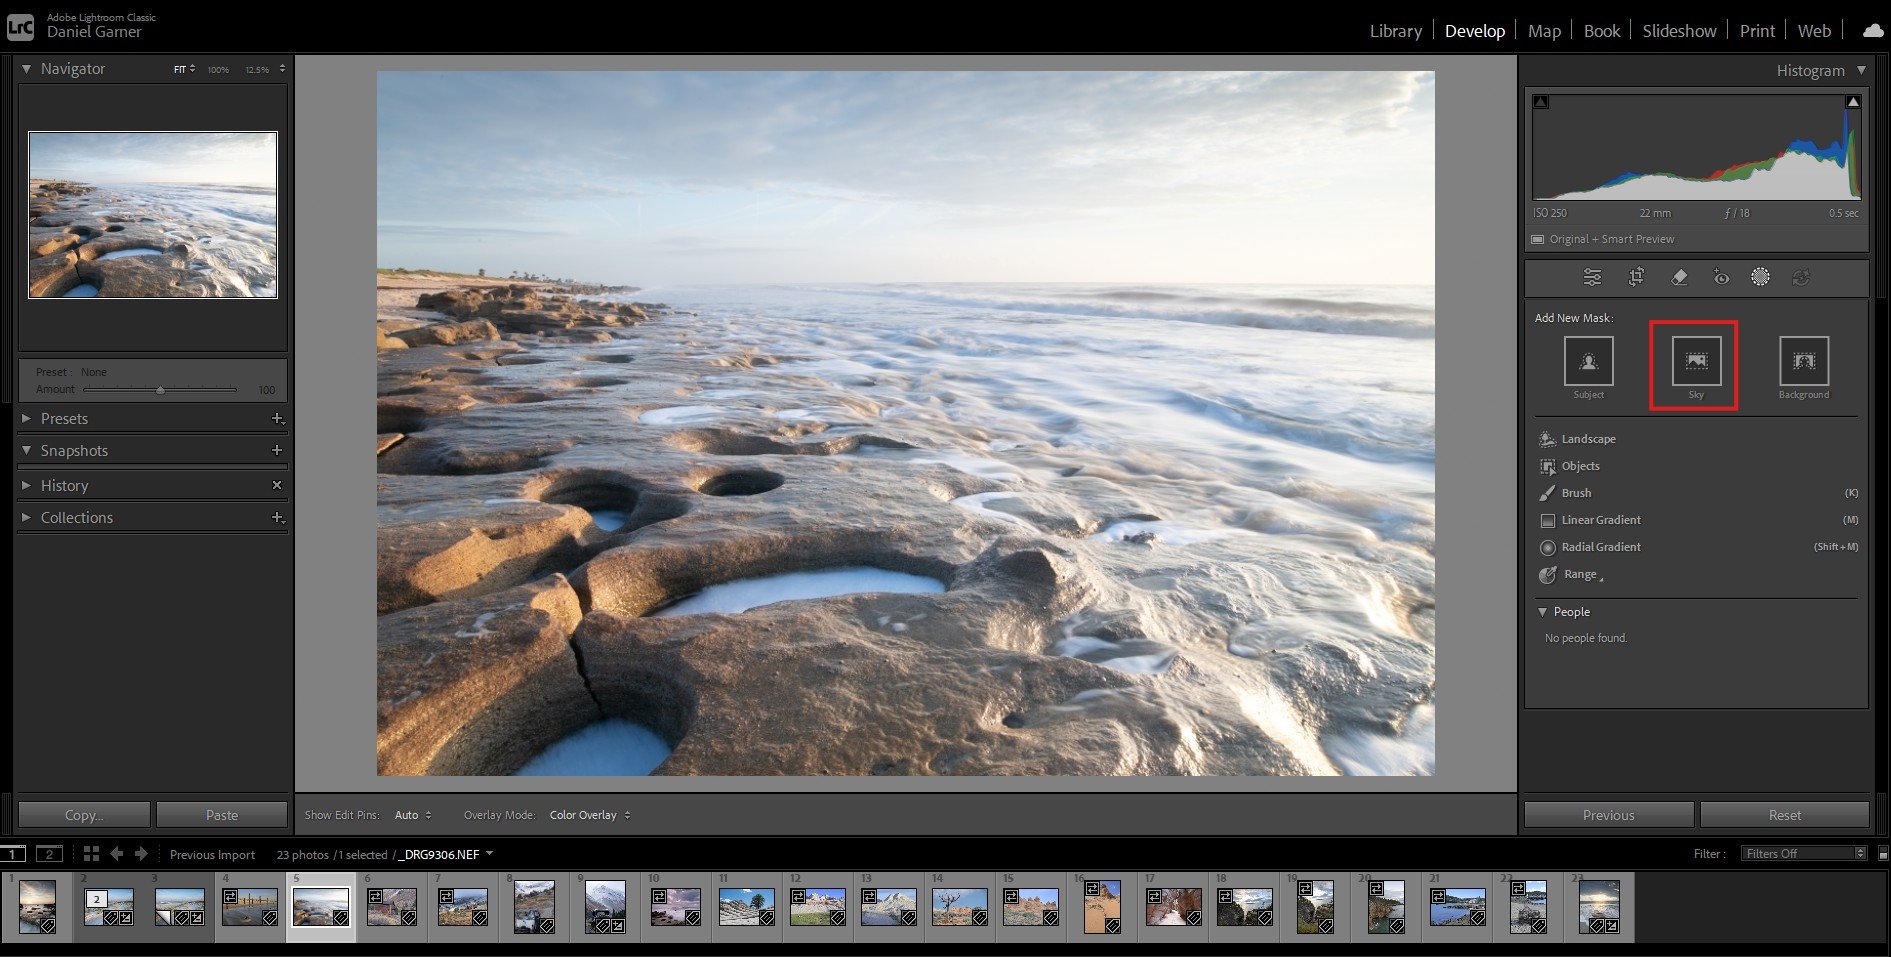Click the Paste settings button
Image resolution: width=1891 pixels, height=957 pixels.
point(222,815)
